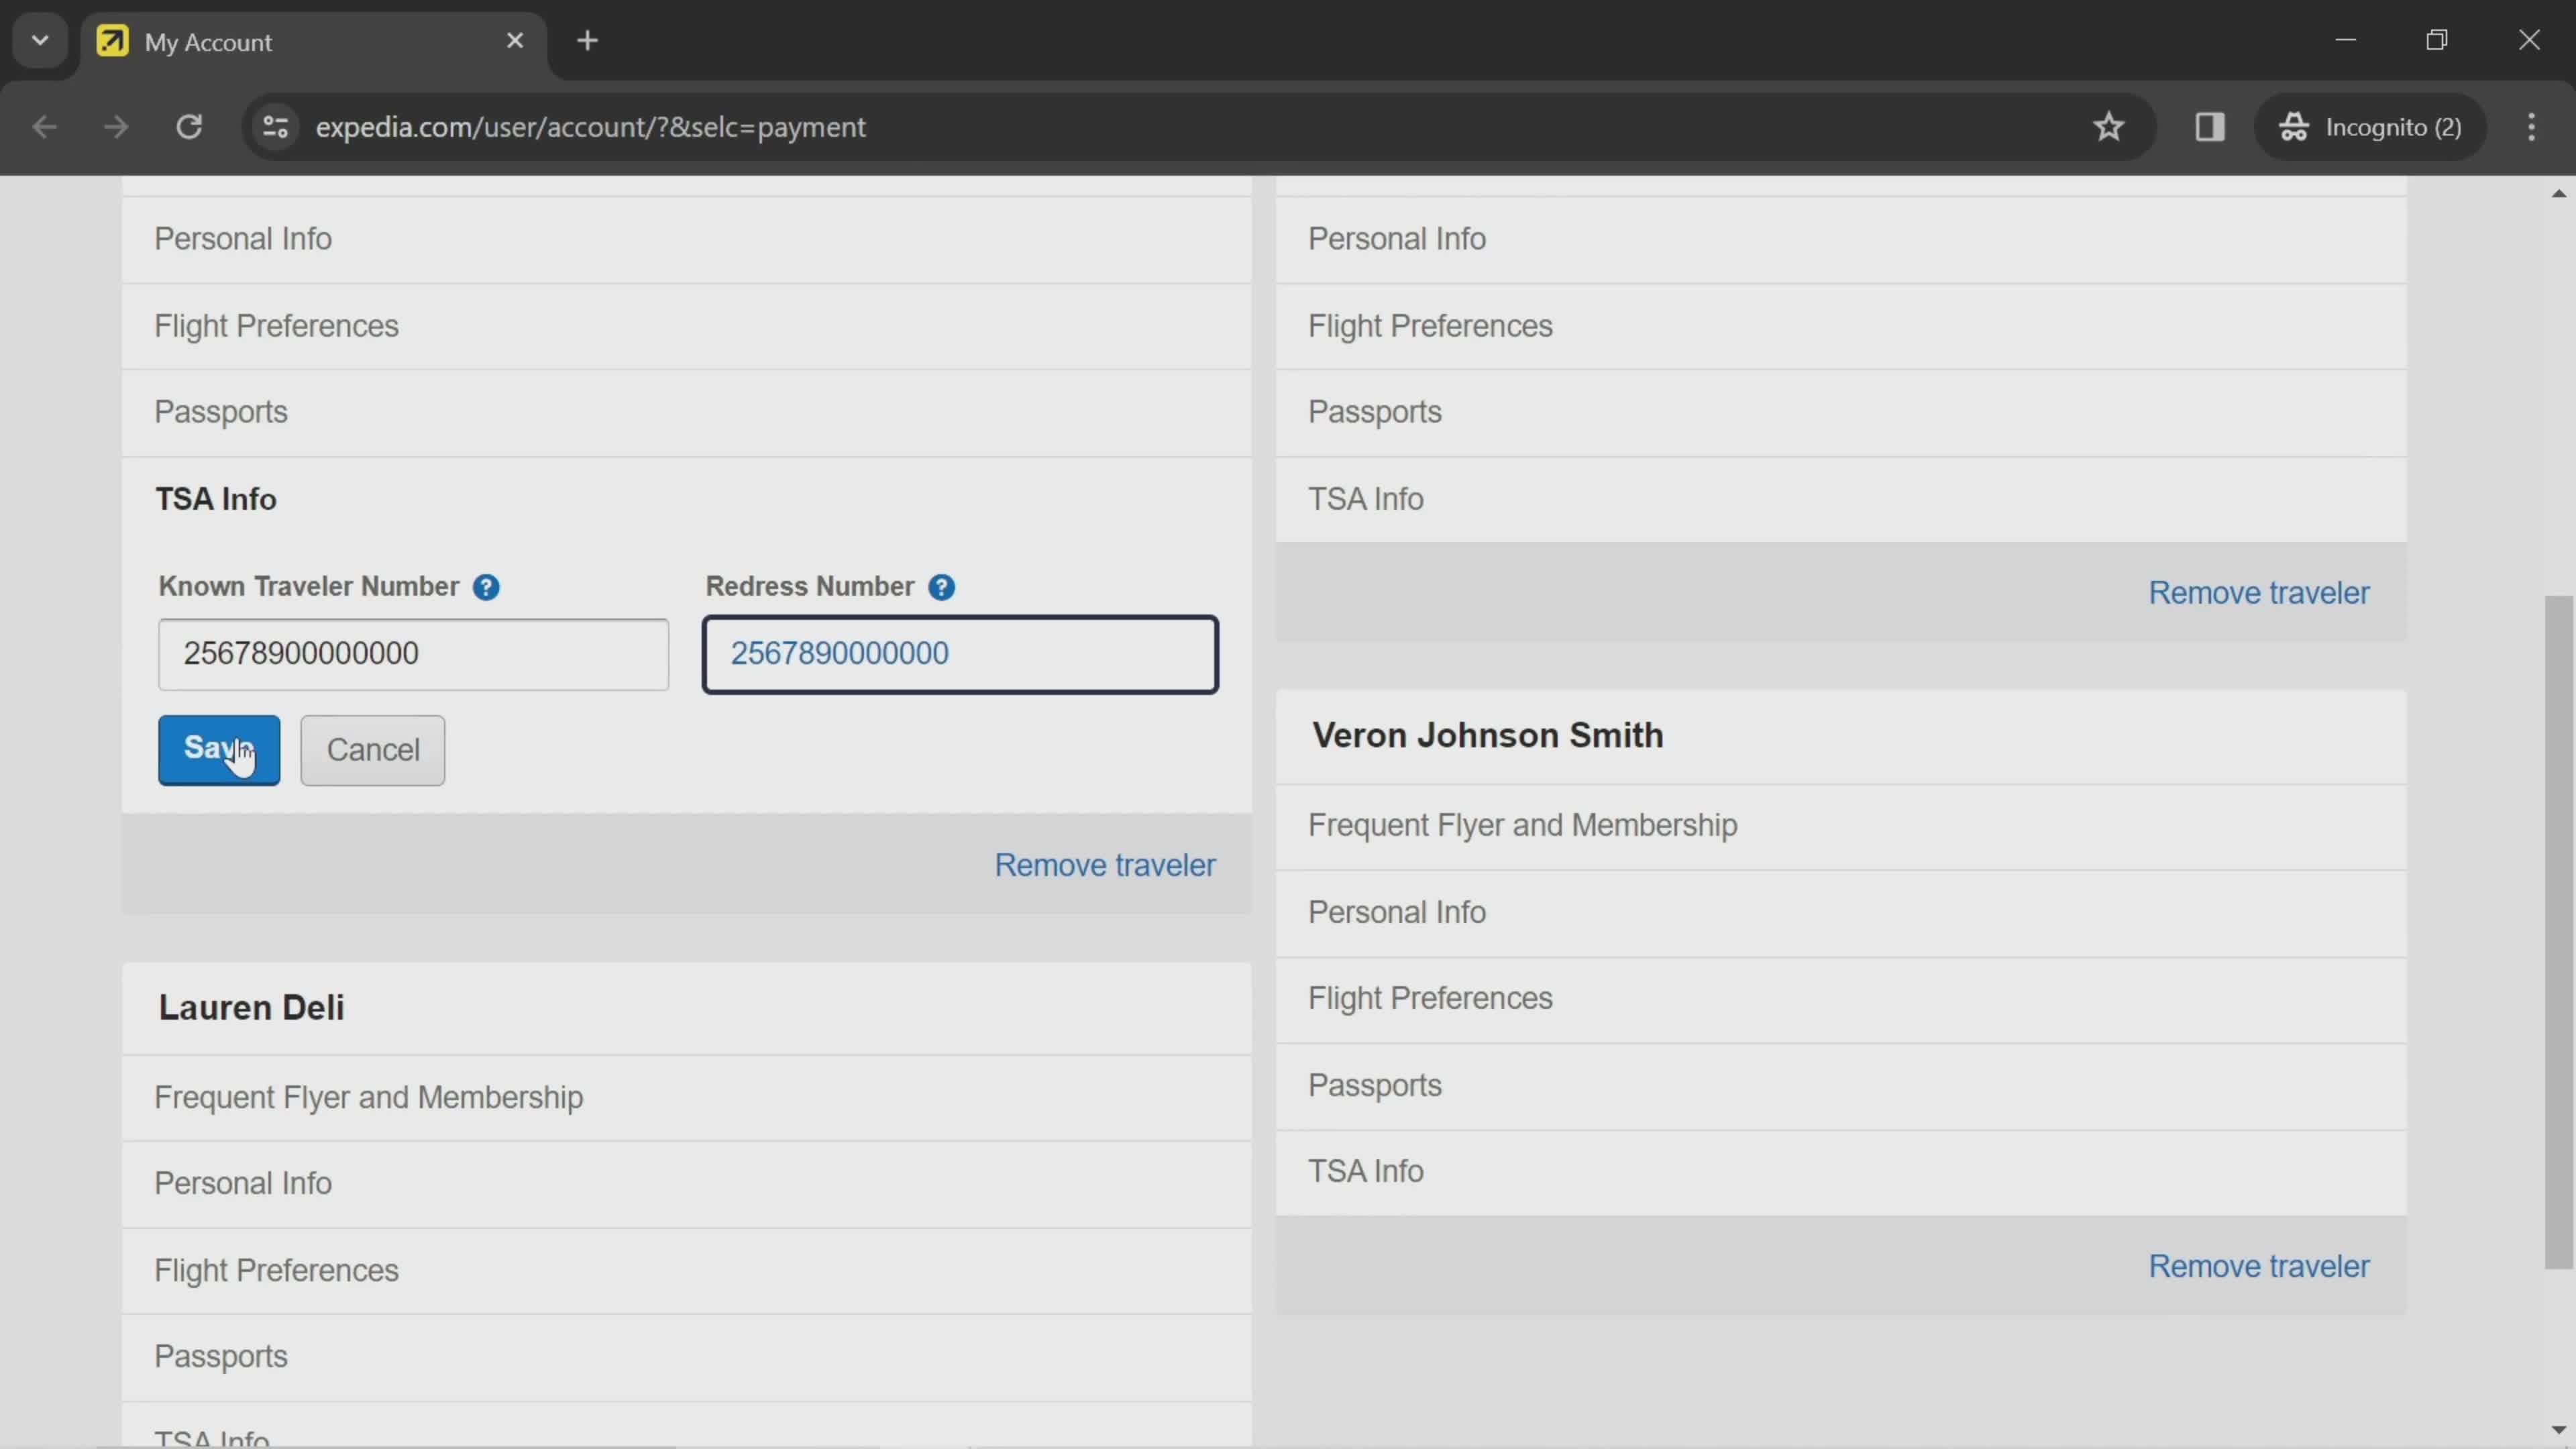Open Chrome three-dot menu
Screen dimensions: 2576x1449
coord(2532,127)
